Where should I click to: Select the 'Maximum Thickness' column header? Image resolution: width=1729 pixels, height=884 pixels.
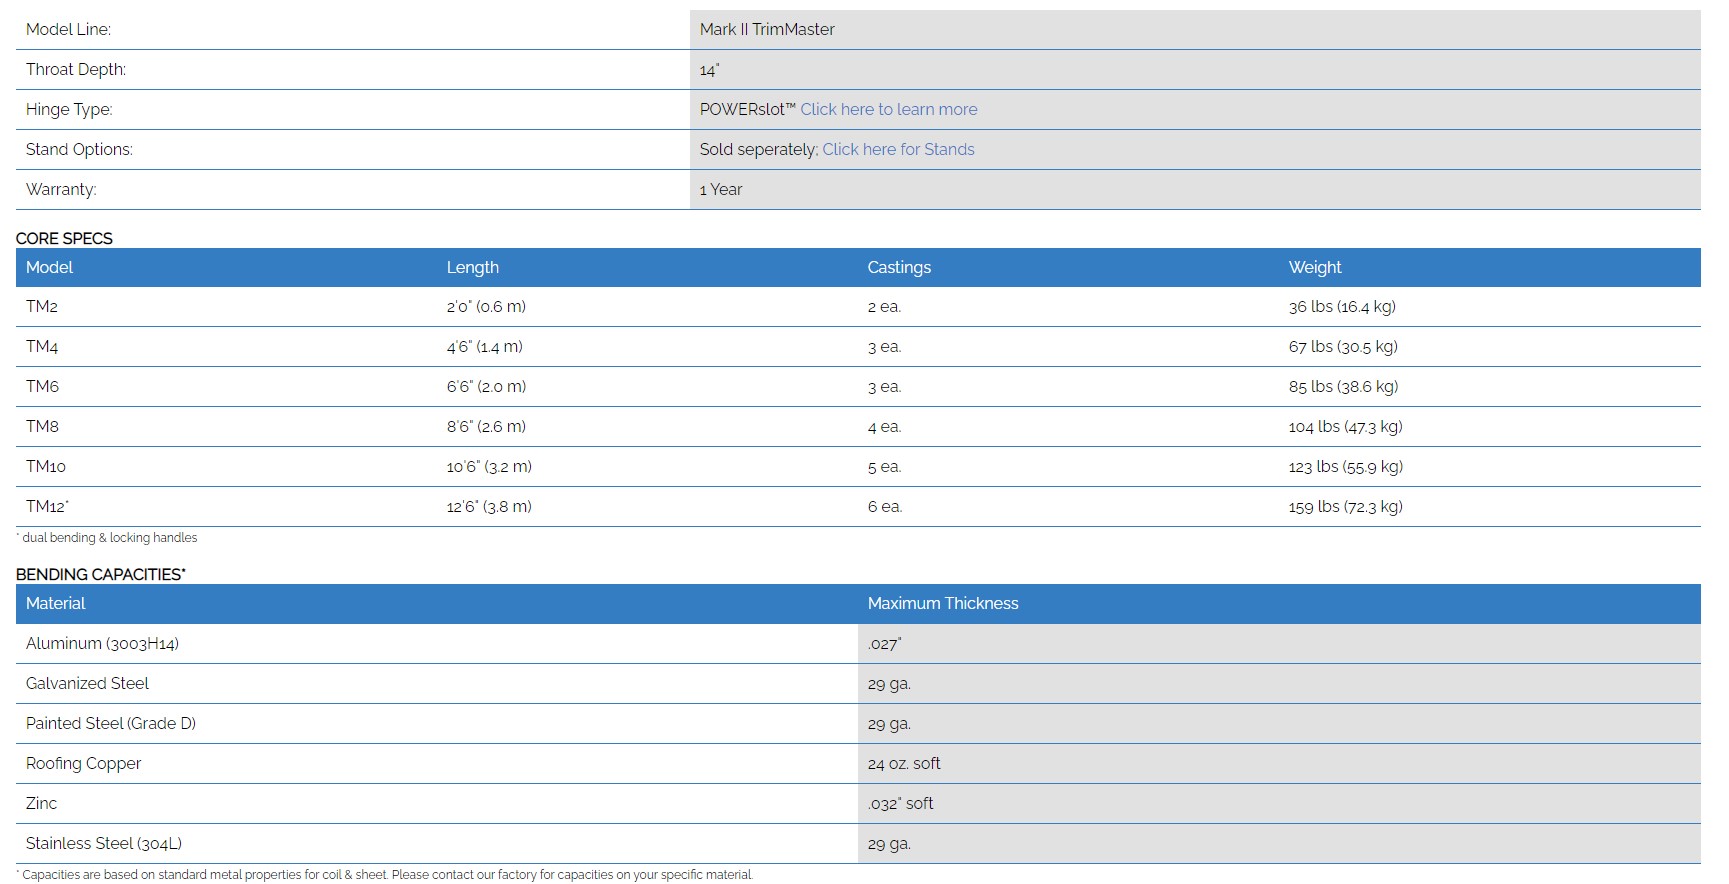tap(943, 603)
